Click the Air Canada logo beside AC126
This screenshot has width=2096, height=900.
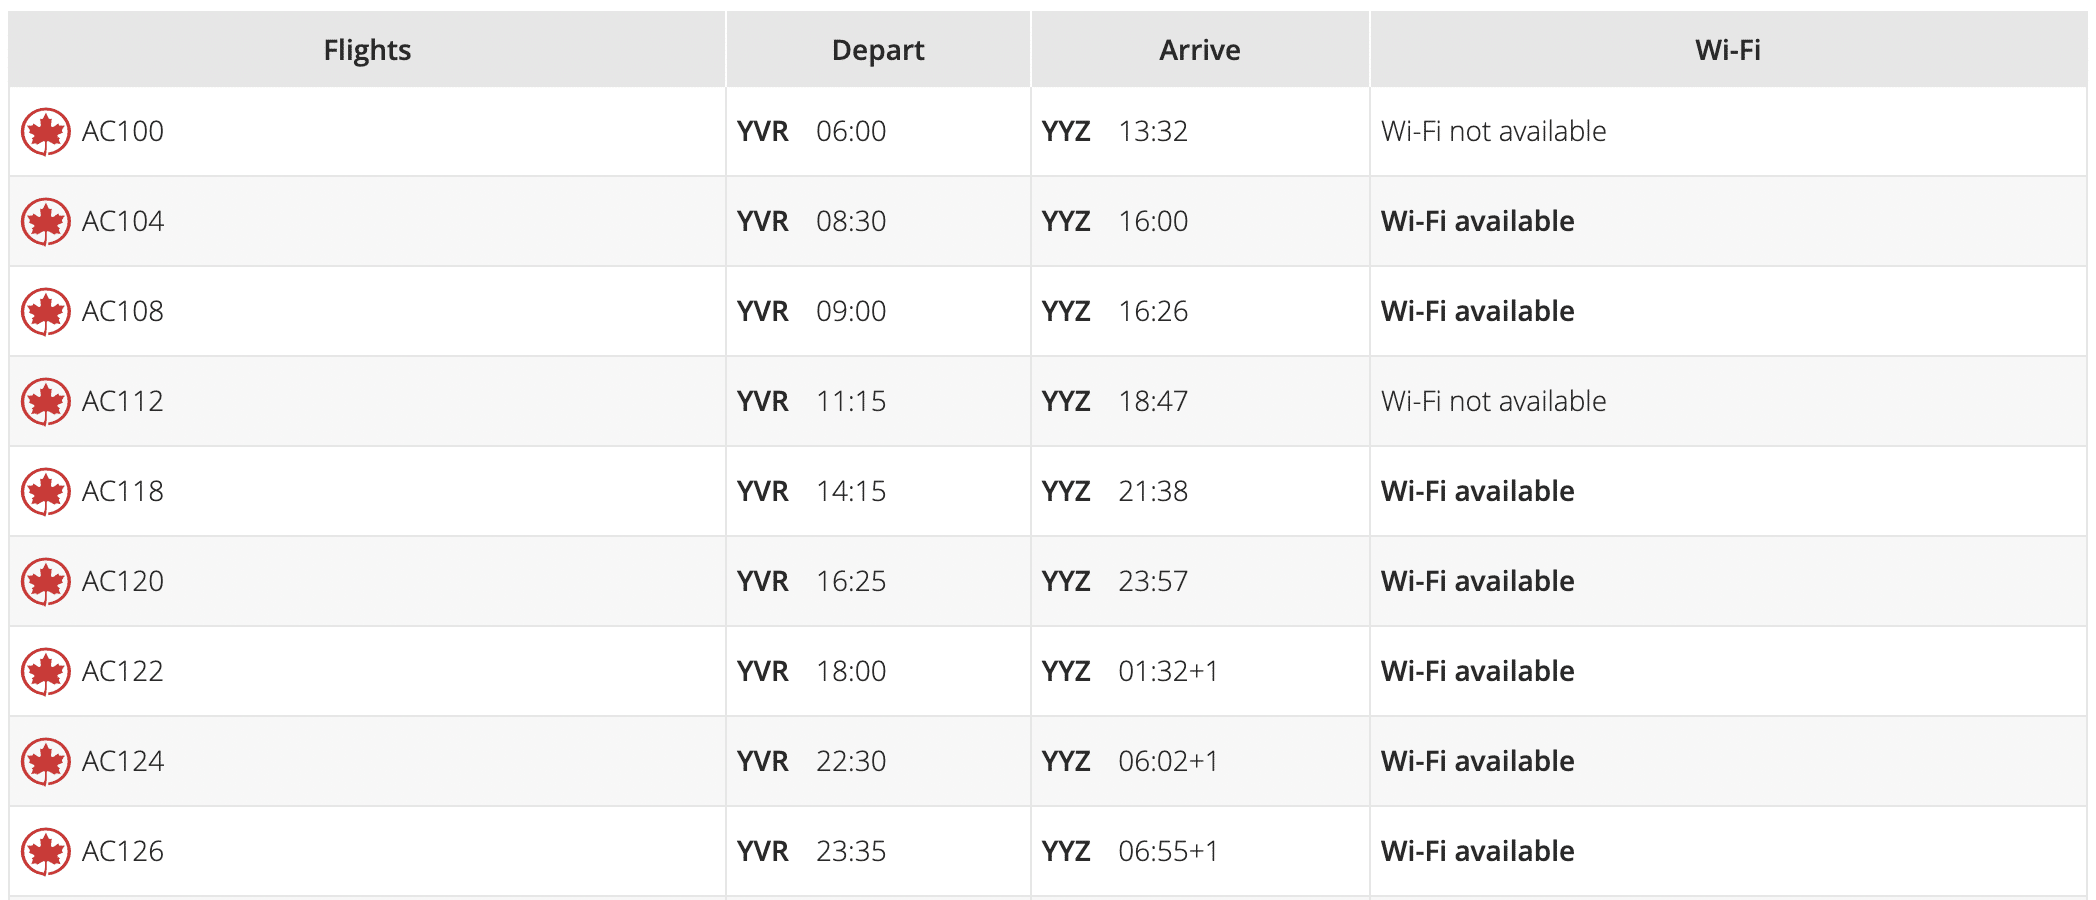pos(46,852)
